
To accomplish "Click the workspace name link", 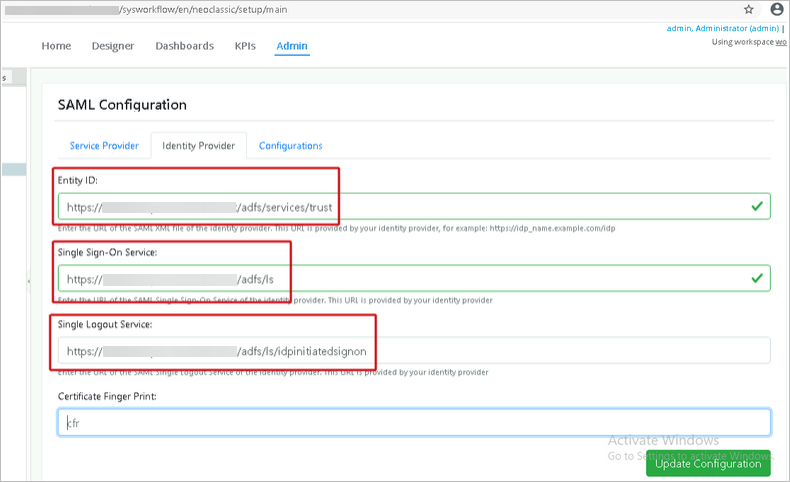I will click(x=780, y=42).
